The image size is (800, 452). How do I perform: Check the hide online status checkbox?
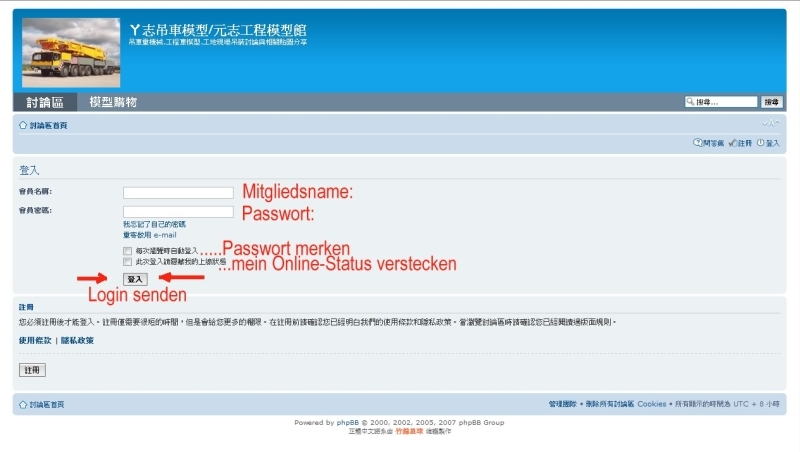pyautogui.click(x=127, y=261)
